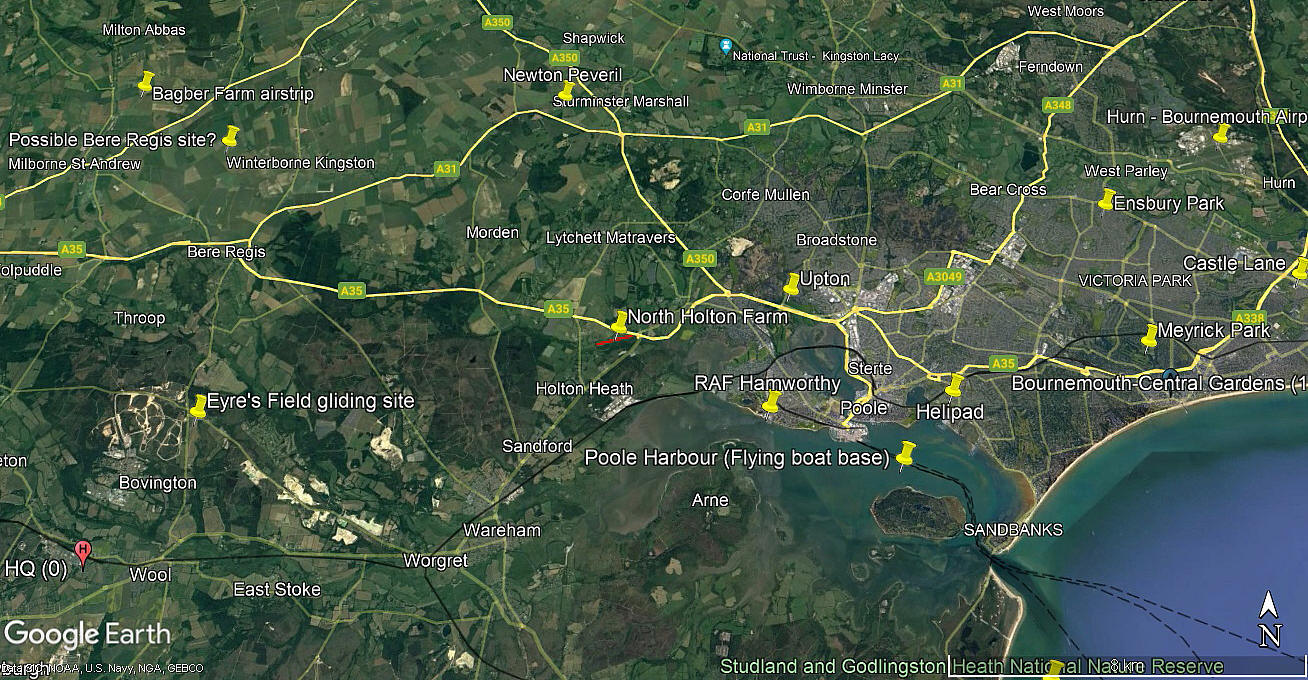Click the Helipad yellow pushpin

click(953, 385)
